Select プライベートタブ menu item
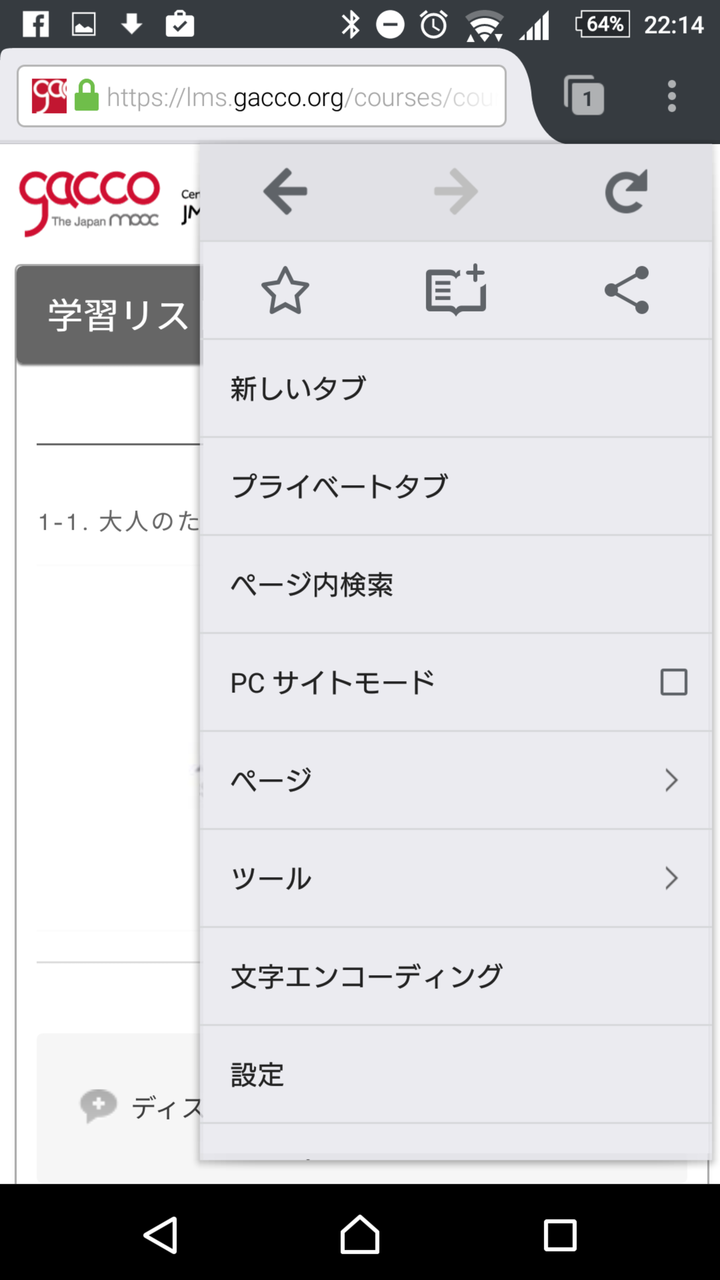Viewport: 720px width, 1280px height. tap(456, 486)
